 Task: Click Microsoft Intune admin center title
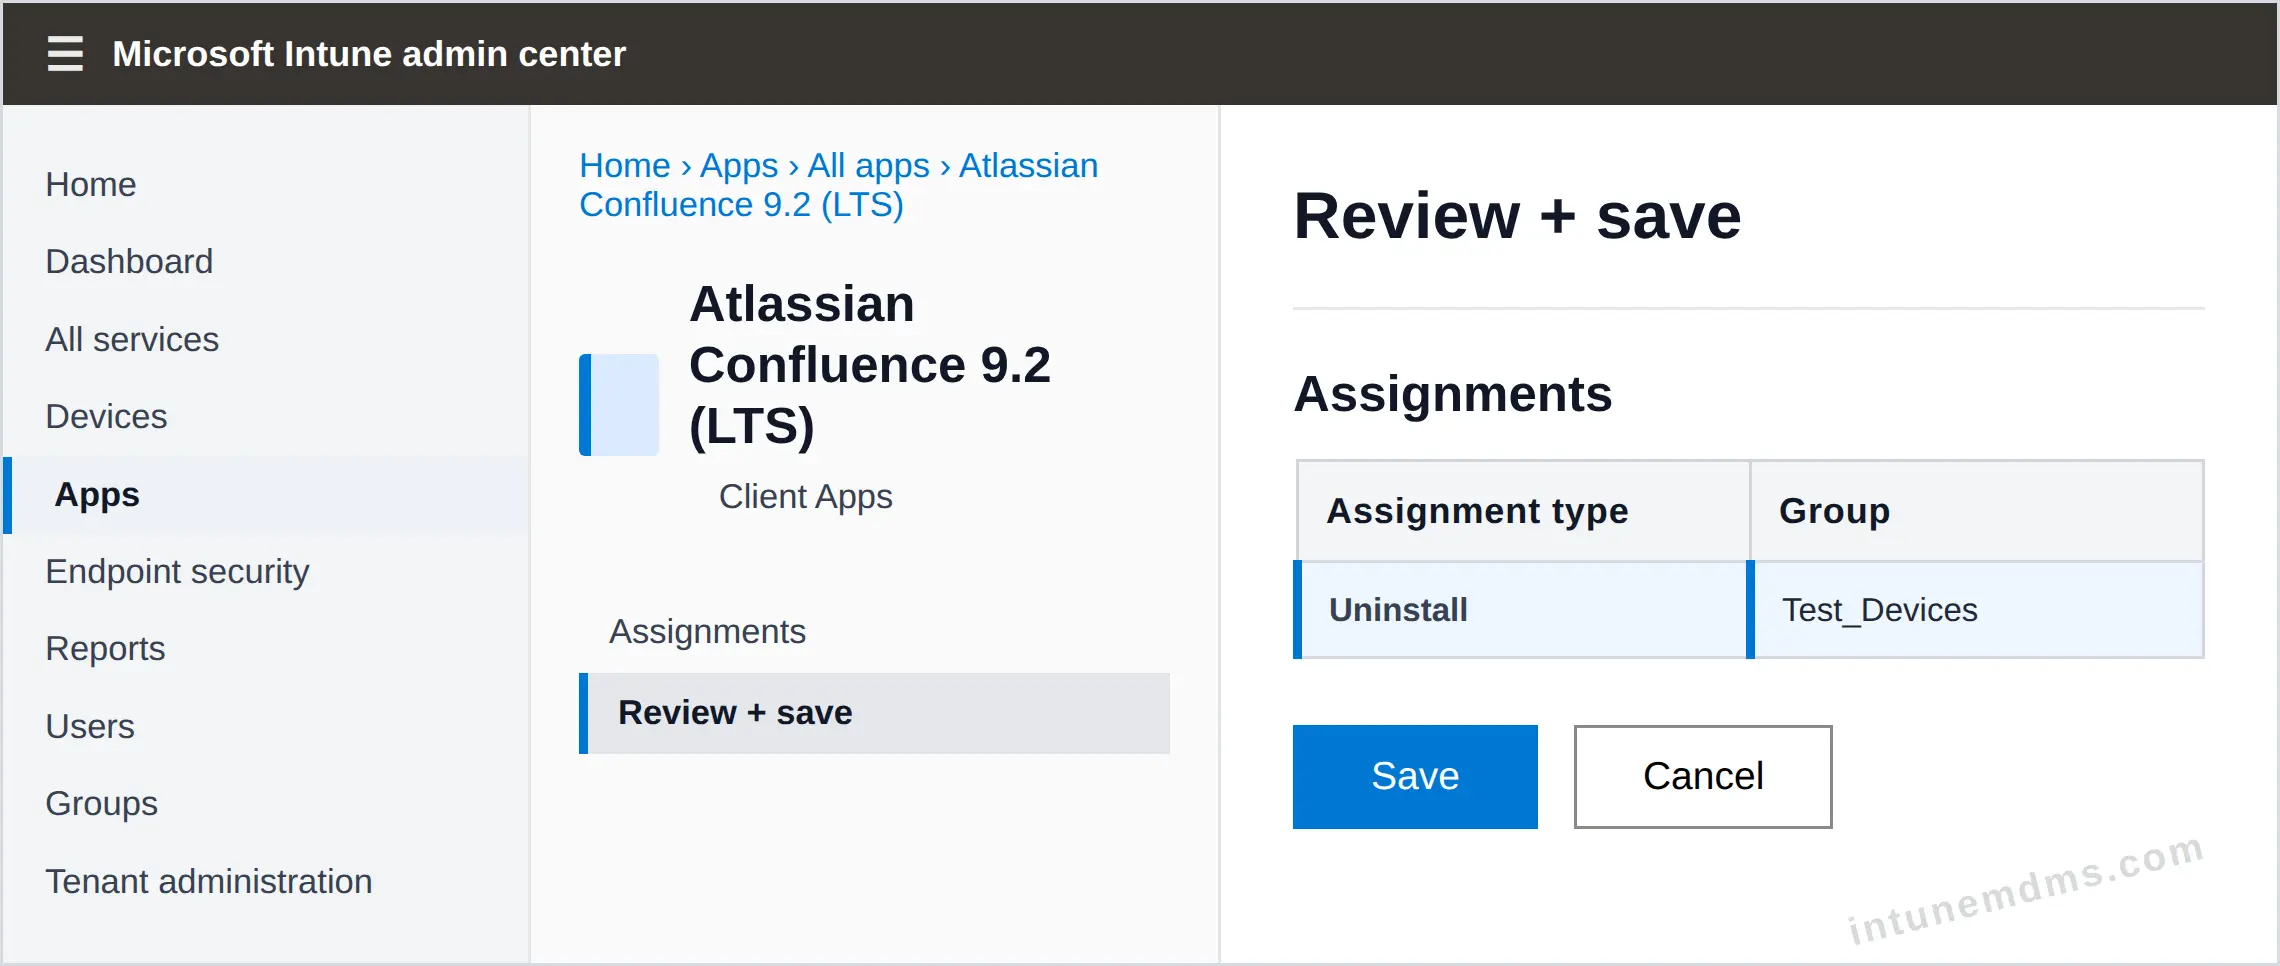(x=369, y=54)
